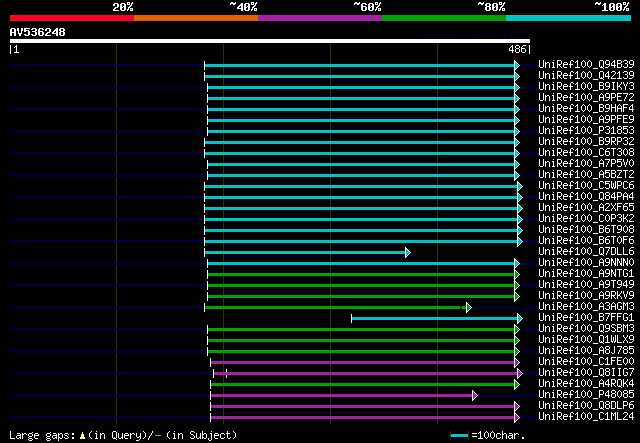Click the UniRef100_A9PFE9 label

(586, 119)
